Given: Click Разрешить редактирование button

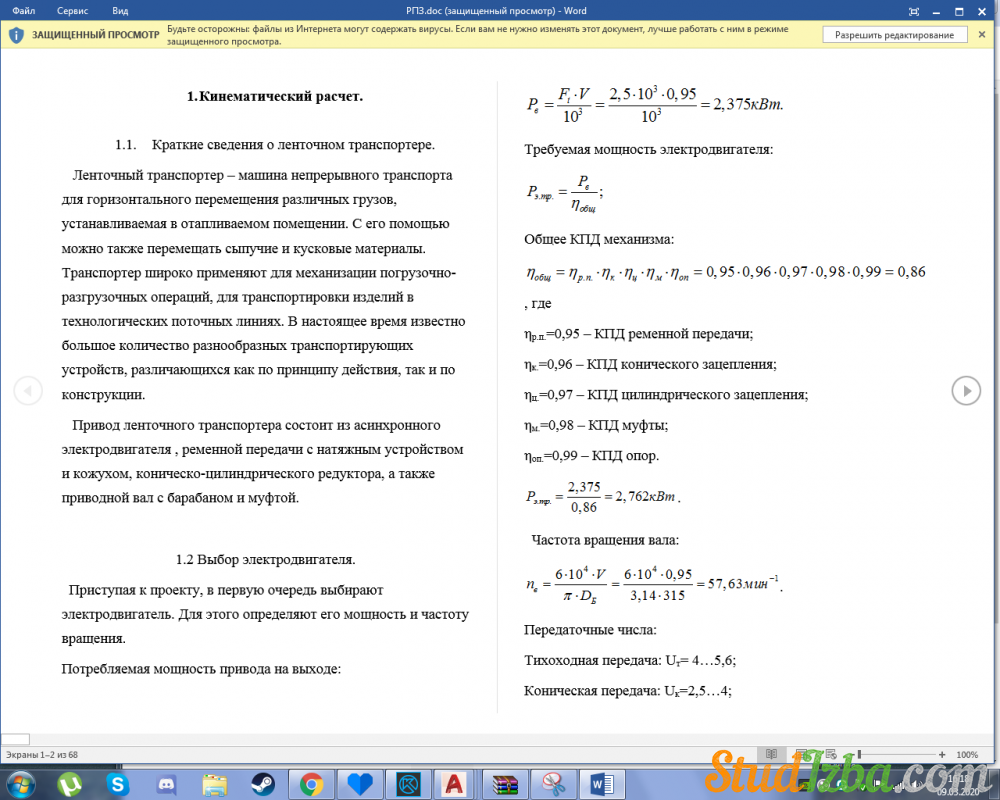Looking at the screenshot, I should pyautogui.click(x=894, y=35).
